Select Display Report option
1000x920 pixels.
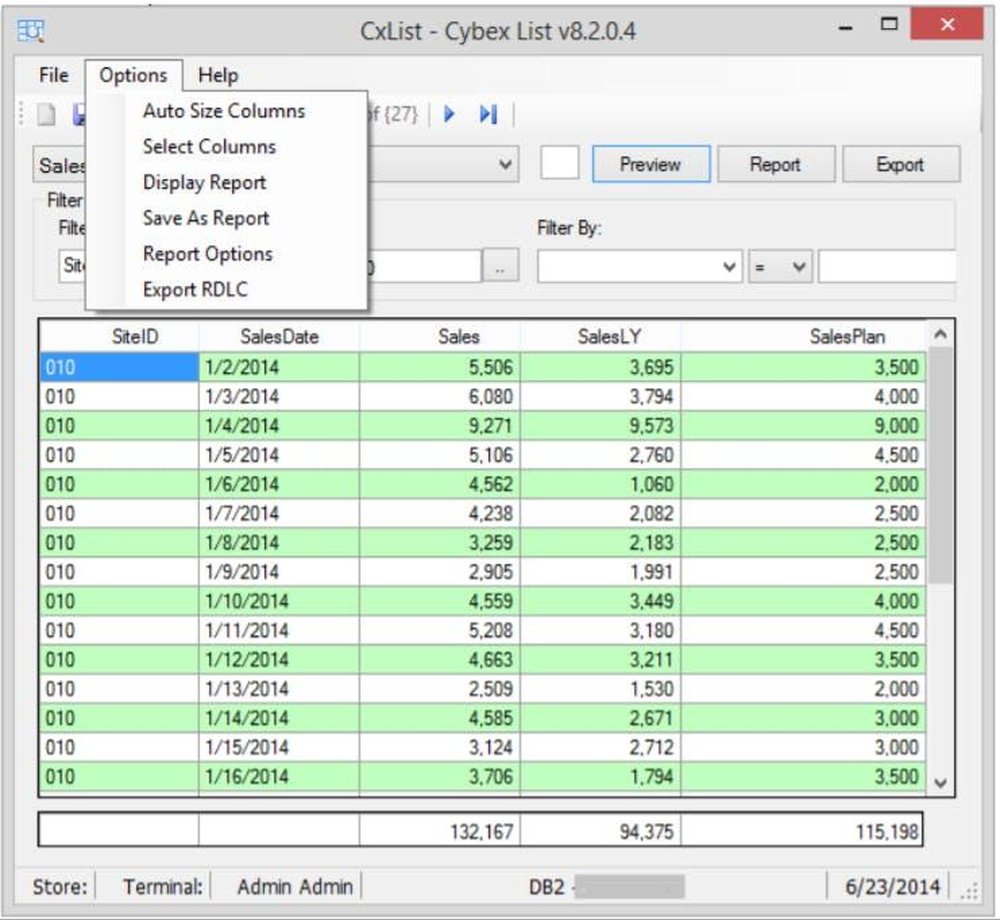pos(204,182)
